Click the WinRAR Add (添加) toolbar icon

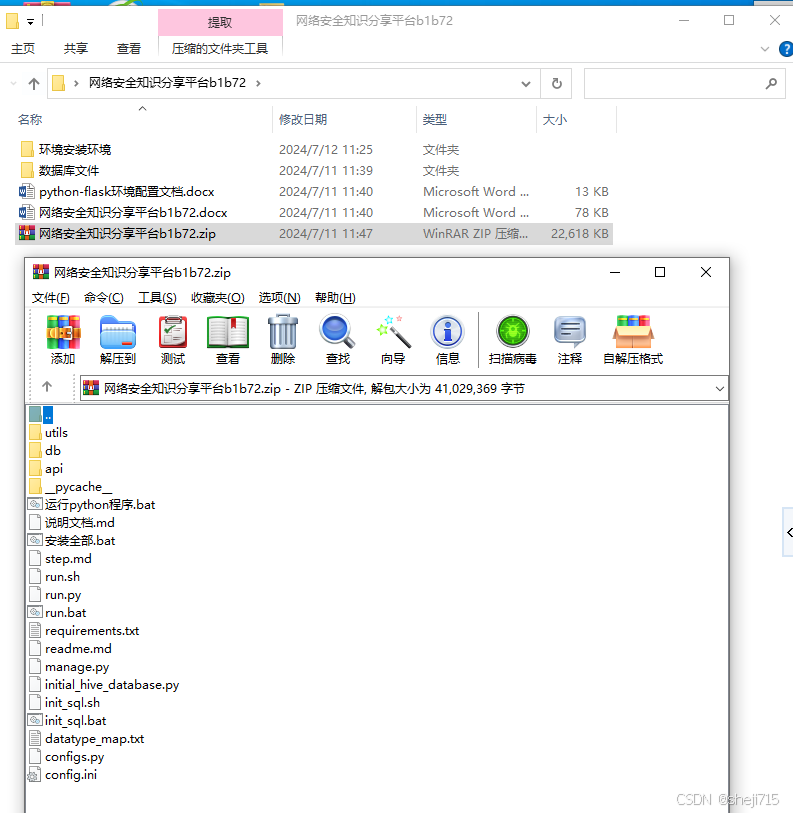point(63,340)
